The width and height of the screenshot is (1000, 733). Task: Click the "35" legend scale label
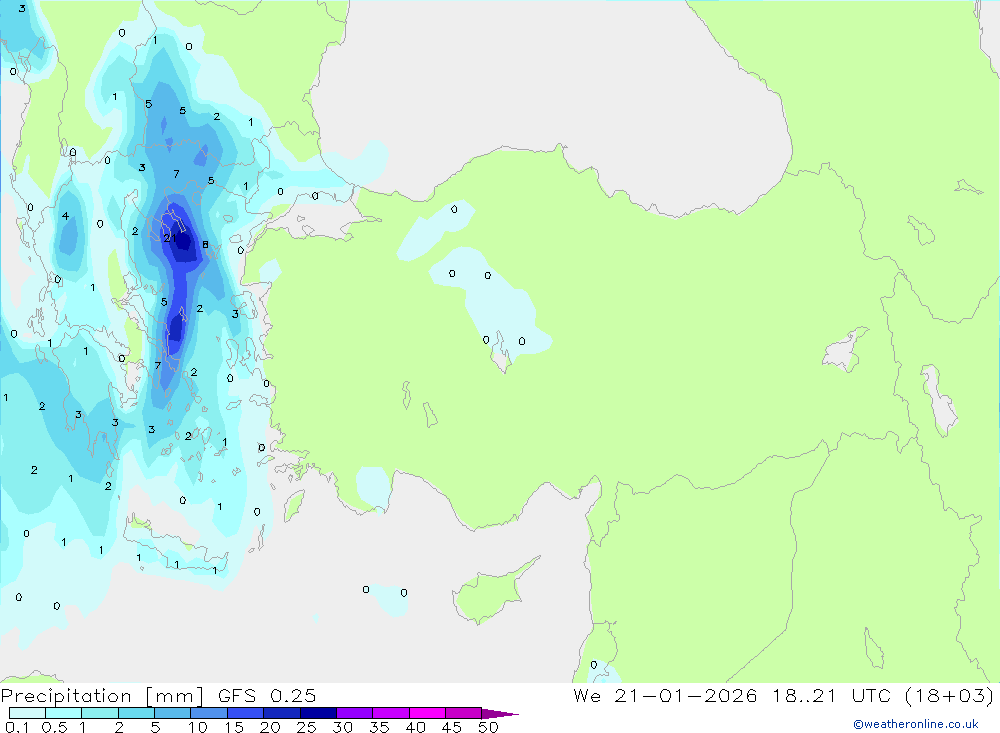point(379,727)
